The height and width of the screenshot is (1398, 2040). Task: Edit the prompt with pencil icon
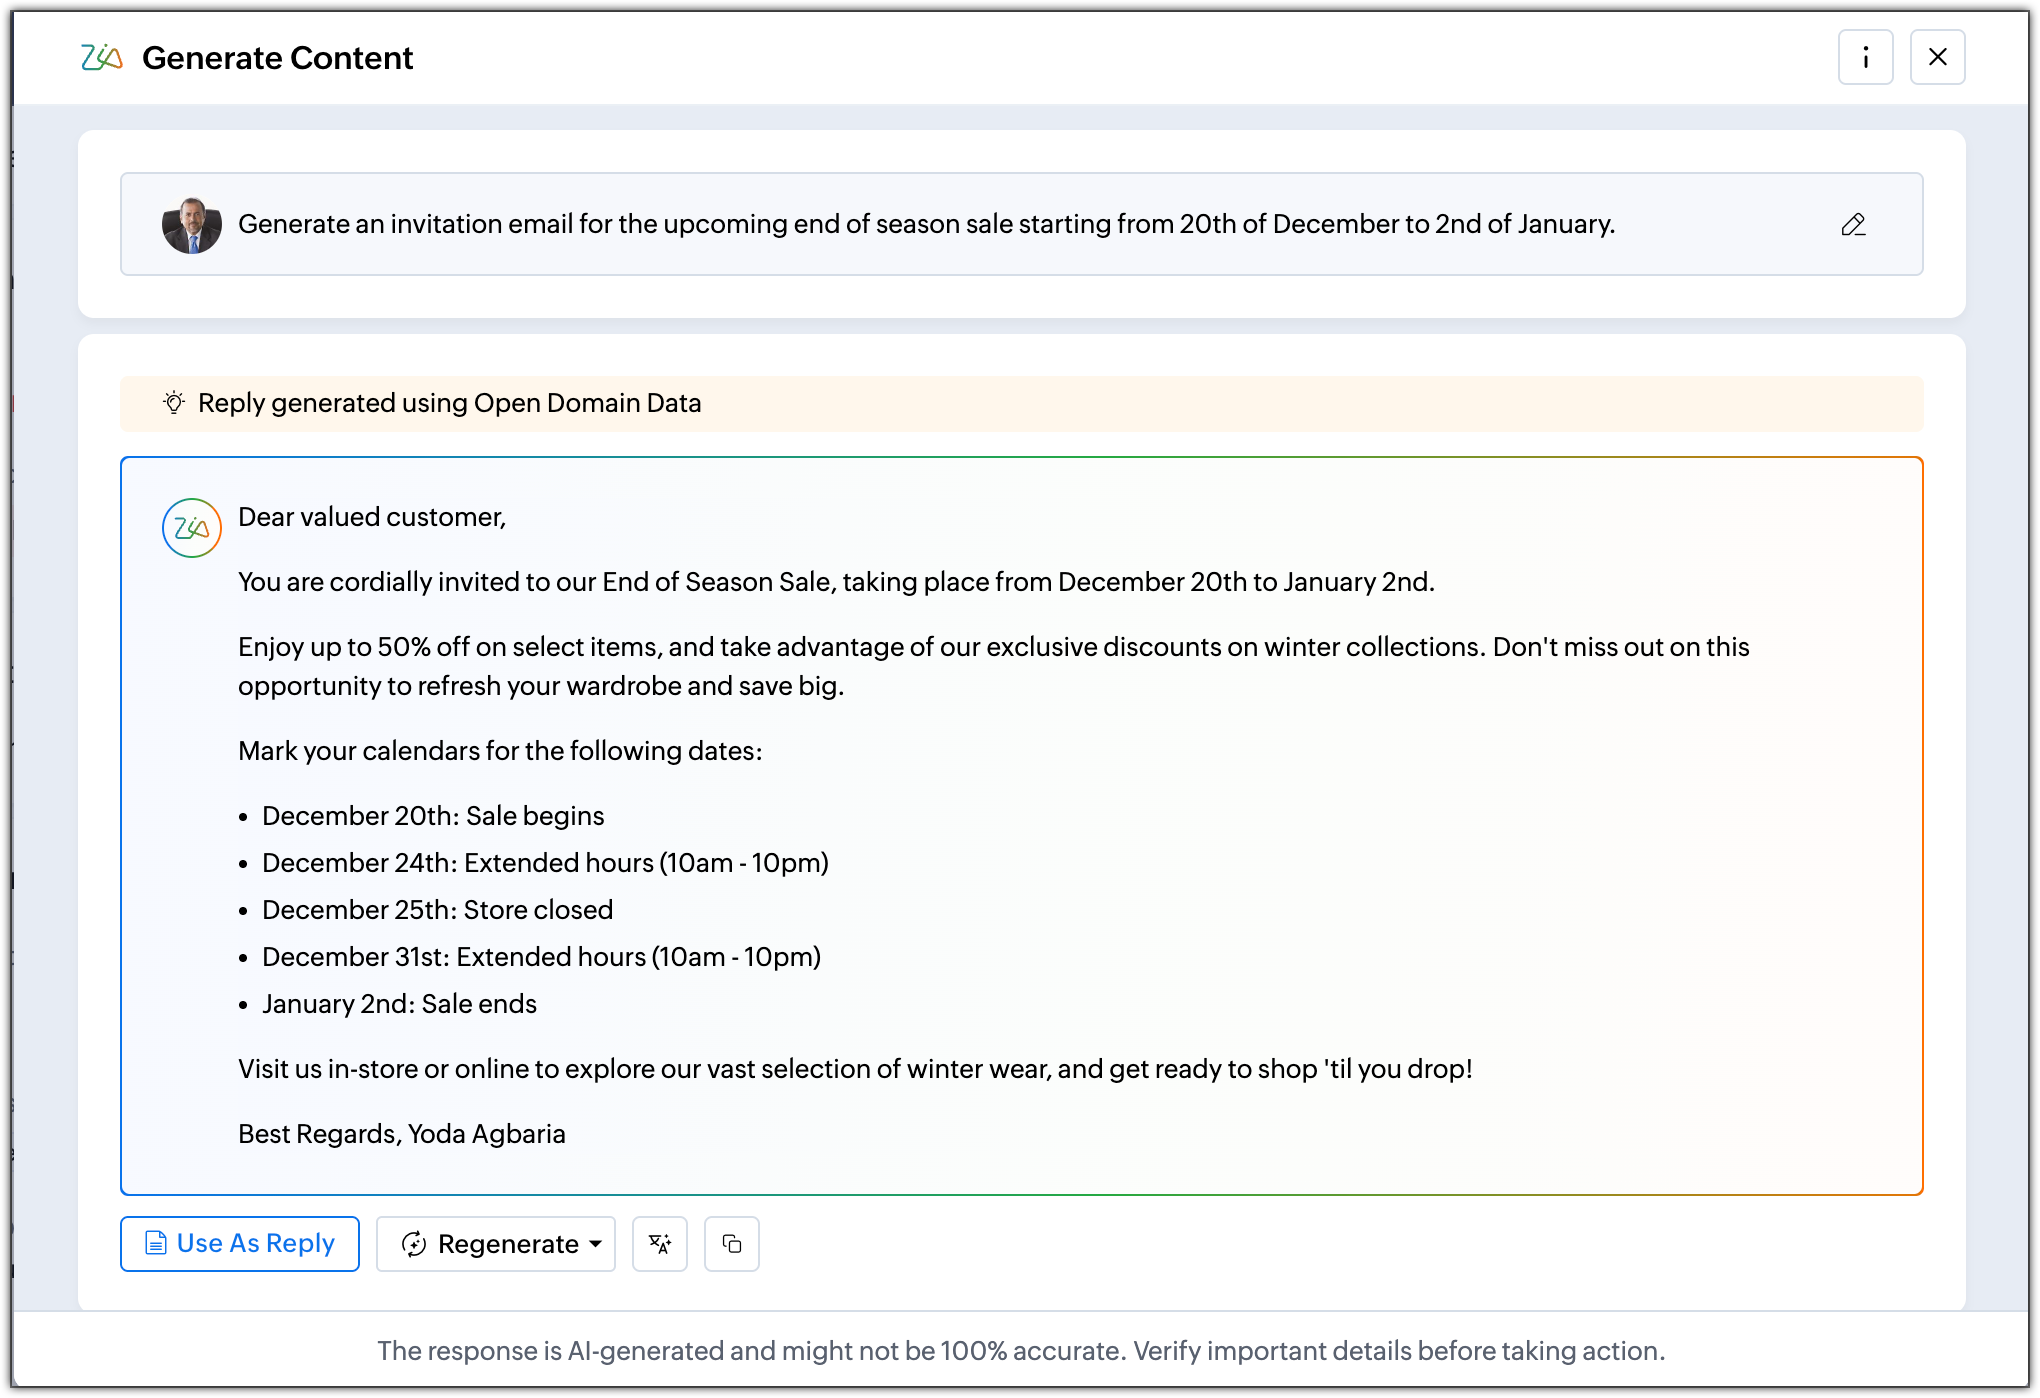coord(1853,224)
